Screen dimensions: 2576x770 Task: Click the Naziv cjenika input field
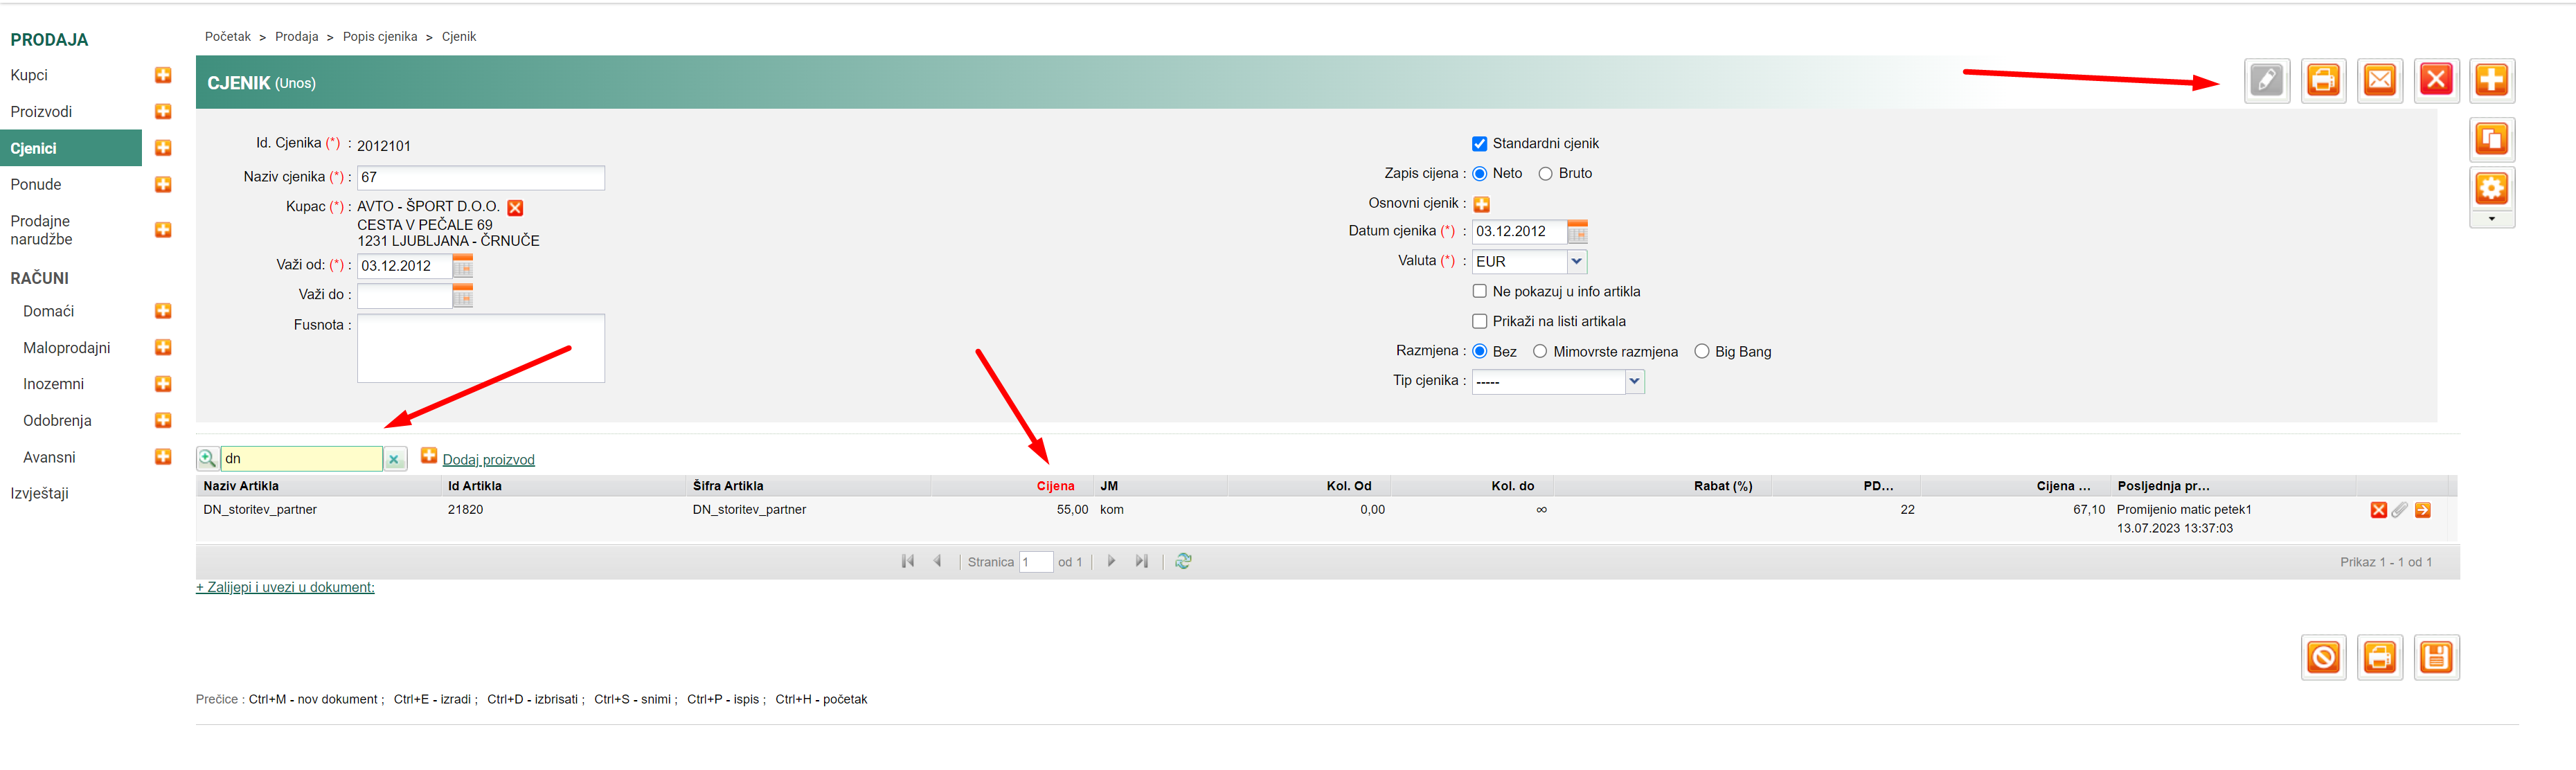pos(480,177)
